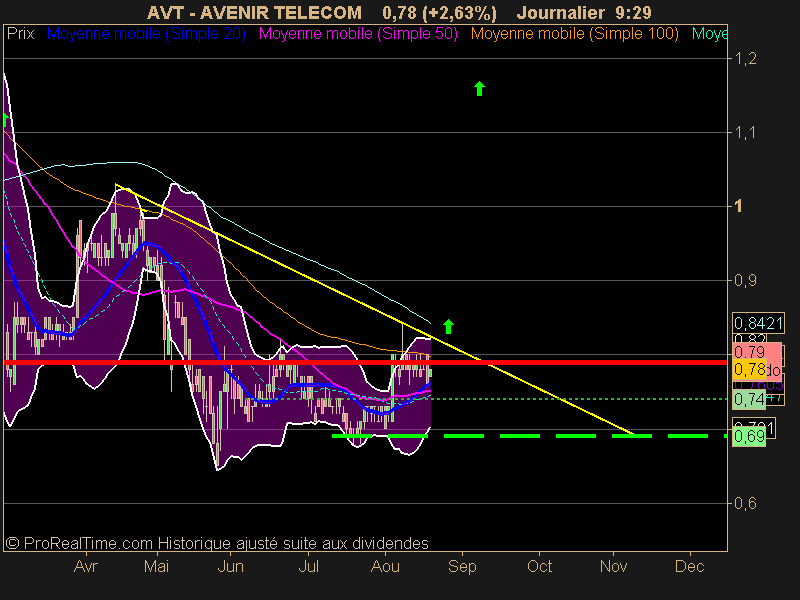Click the cyan 0,8421 price label
The width and height of the screenshot is (800, 600).
click(758, 323)
